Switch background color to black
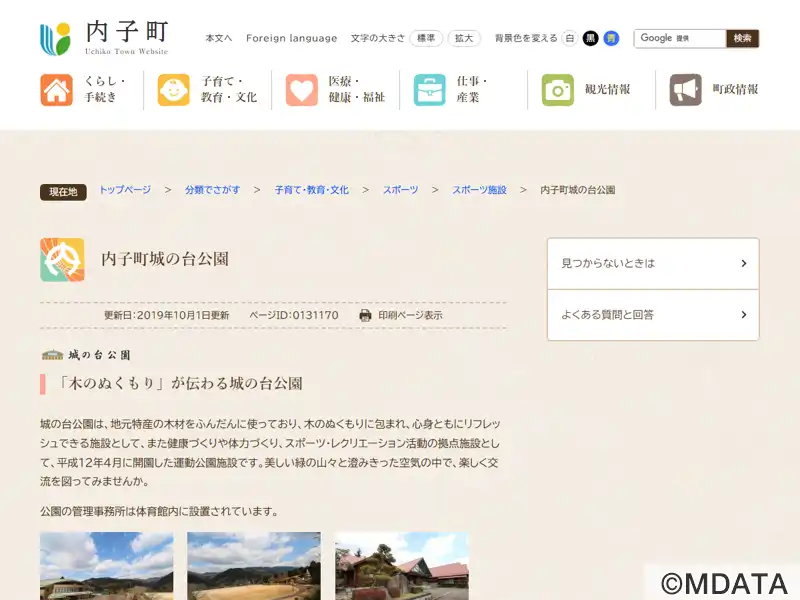The height and width of the screenshot is (600, 800). [x=590, y=38]
